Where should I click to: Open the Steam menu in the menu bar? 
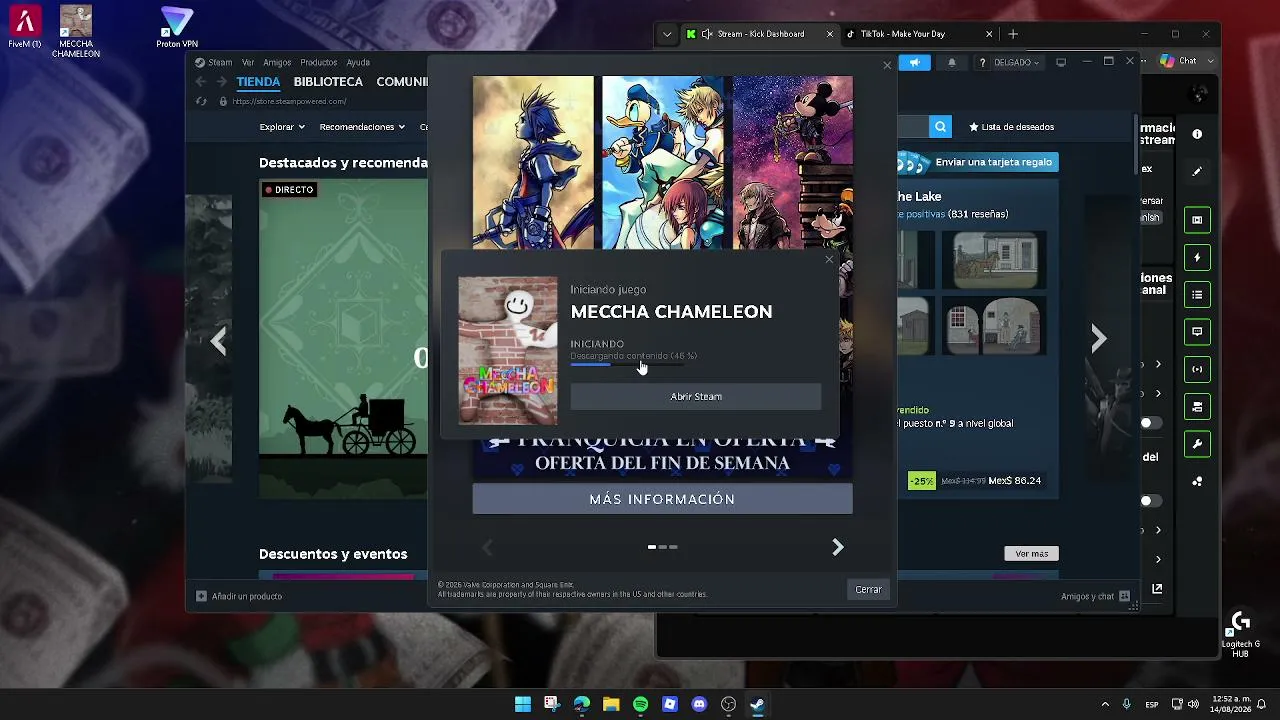220,62
